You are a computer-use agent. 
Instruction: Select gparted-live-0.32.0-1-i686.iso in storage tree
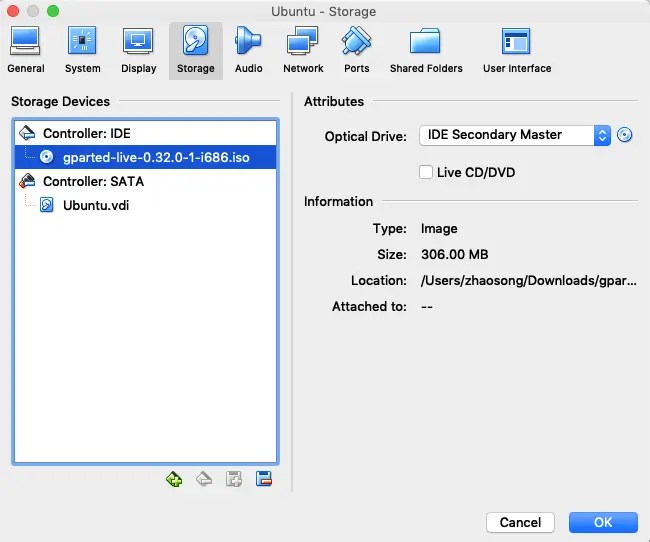tap(146, 157)
